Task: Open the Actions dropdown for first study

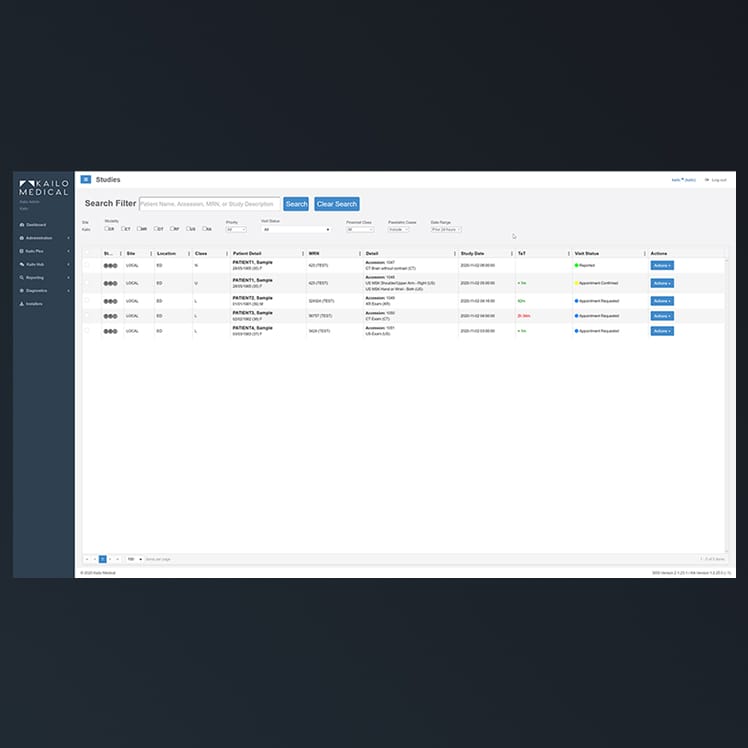Action: [662, 266]
